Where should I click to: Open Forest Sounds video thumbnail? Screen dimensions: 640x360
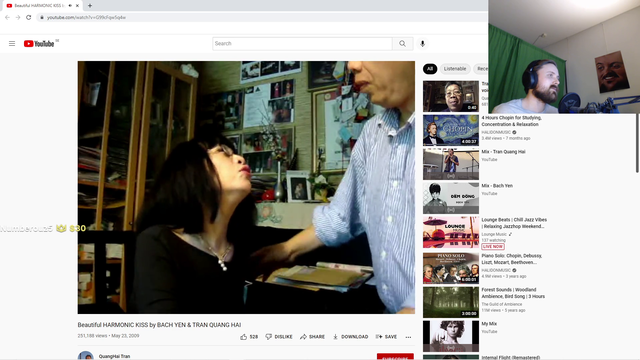click(x=451, y=302)
